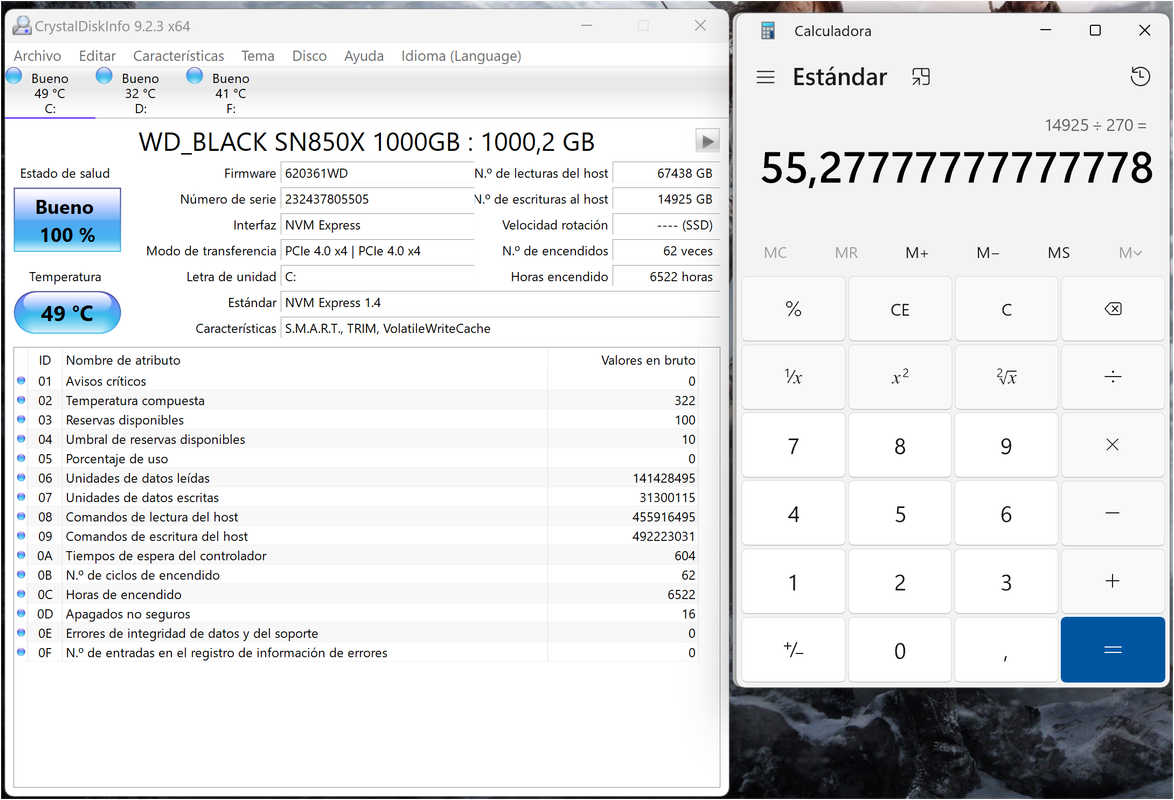Open Calculator history icon
Viewport: 1174px width, 800px height.
tap(1140, 76)
